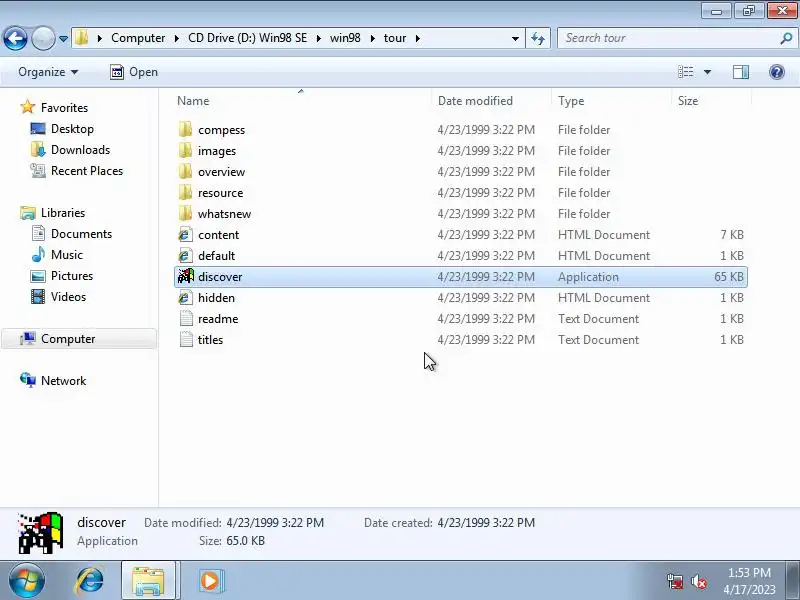Sort by the Date modified column header
This screenshot has width=800, height=600.
pyautogui.click(x=475, y=101)
